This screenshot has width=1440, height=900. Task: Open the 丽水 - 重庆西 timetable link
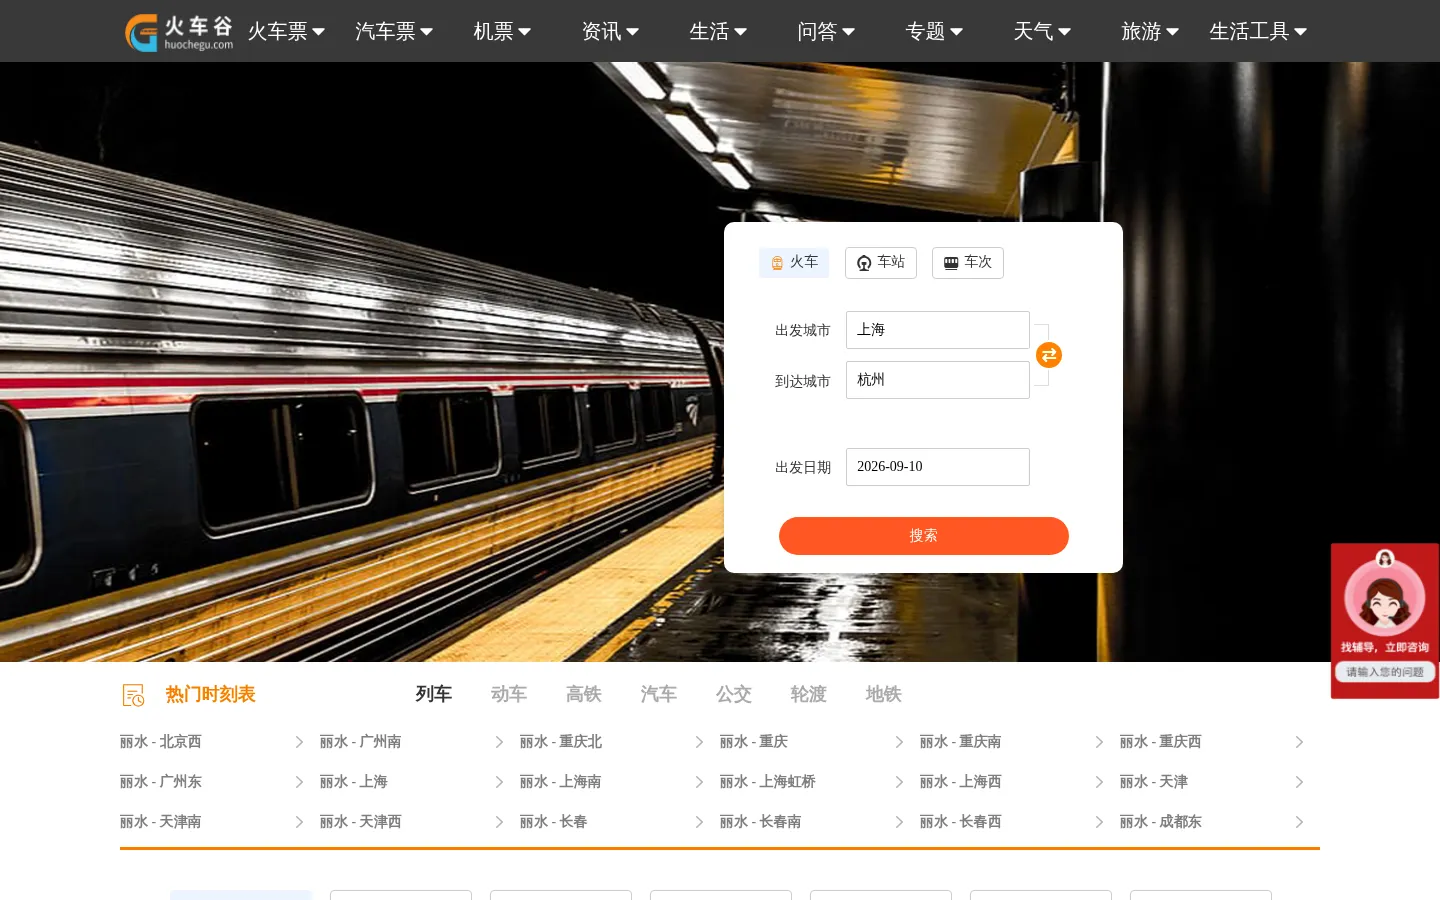[x=1161, y=742]
